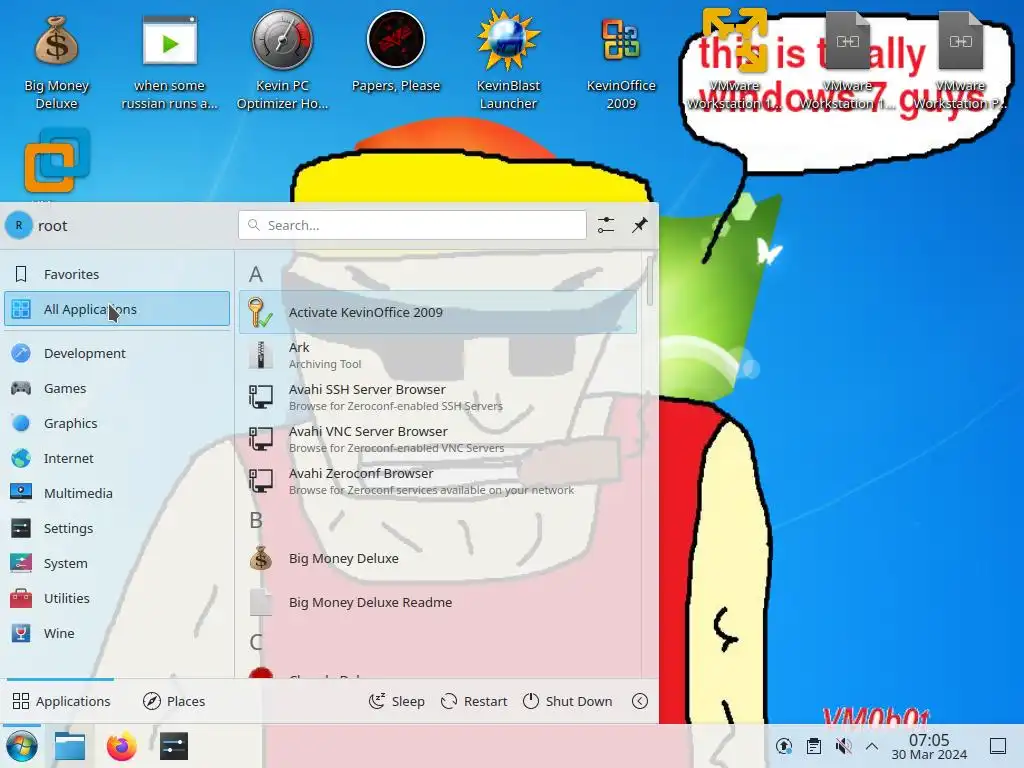Click the Windows 7 start orb

(22, 746)
